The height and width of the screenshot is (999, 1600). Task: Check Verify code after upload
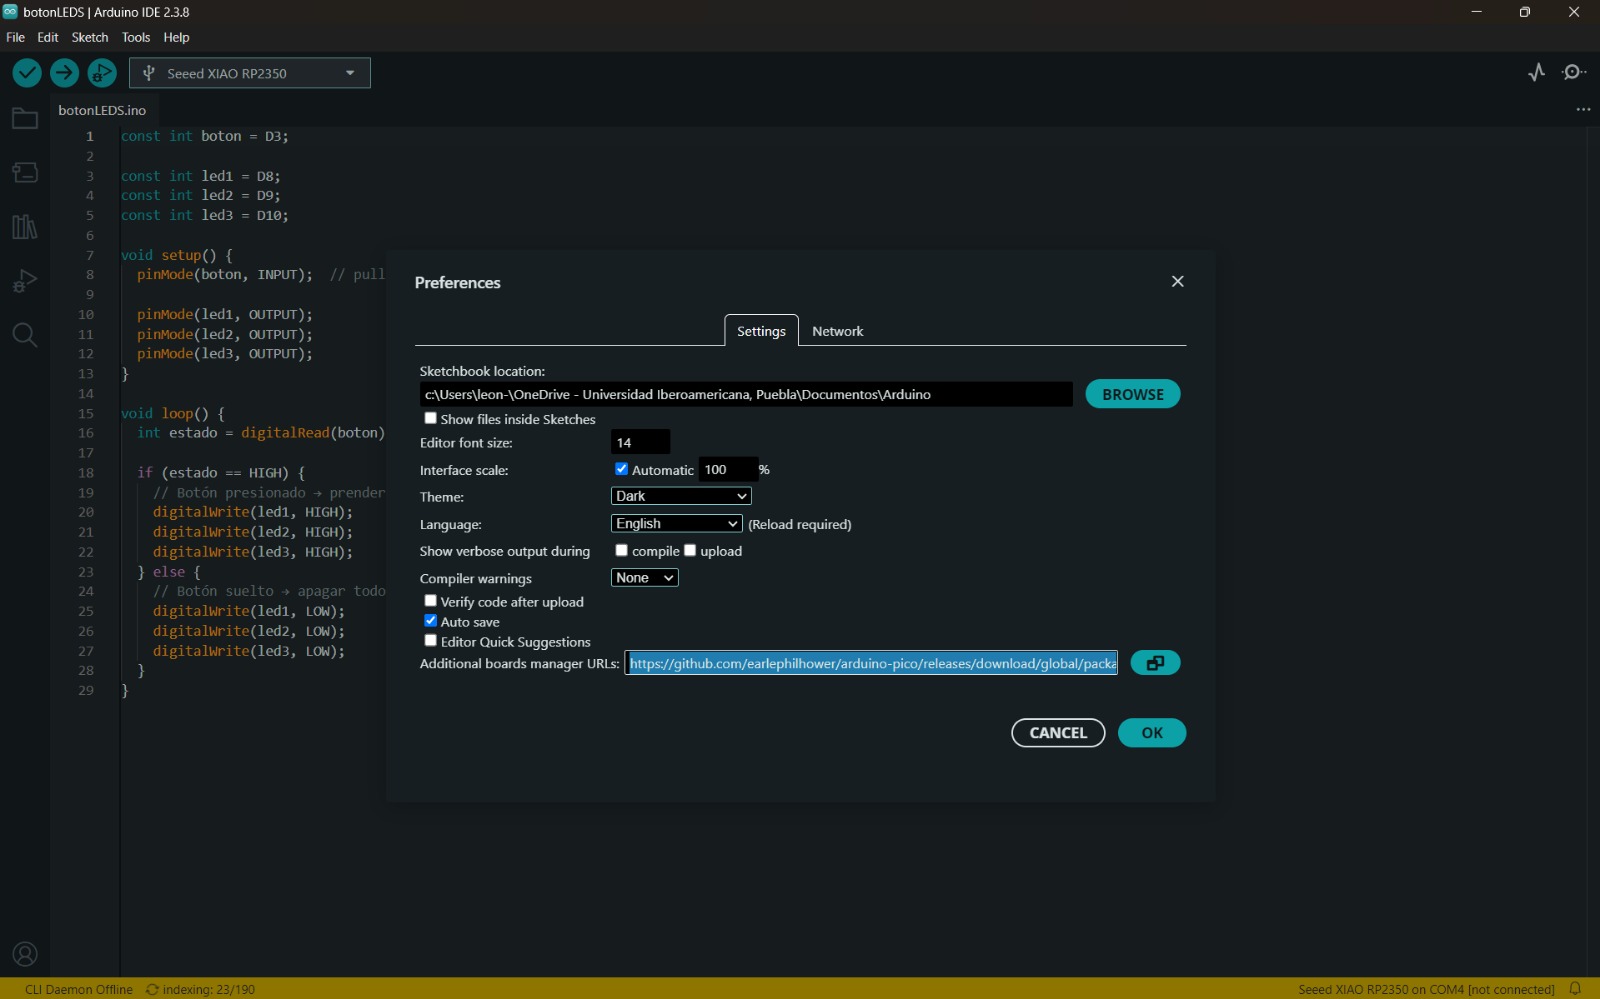[431, 601]
